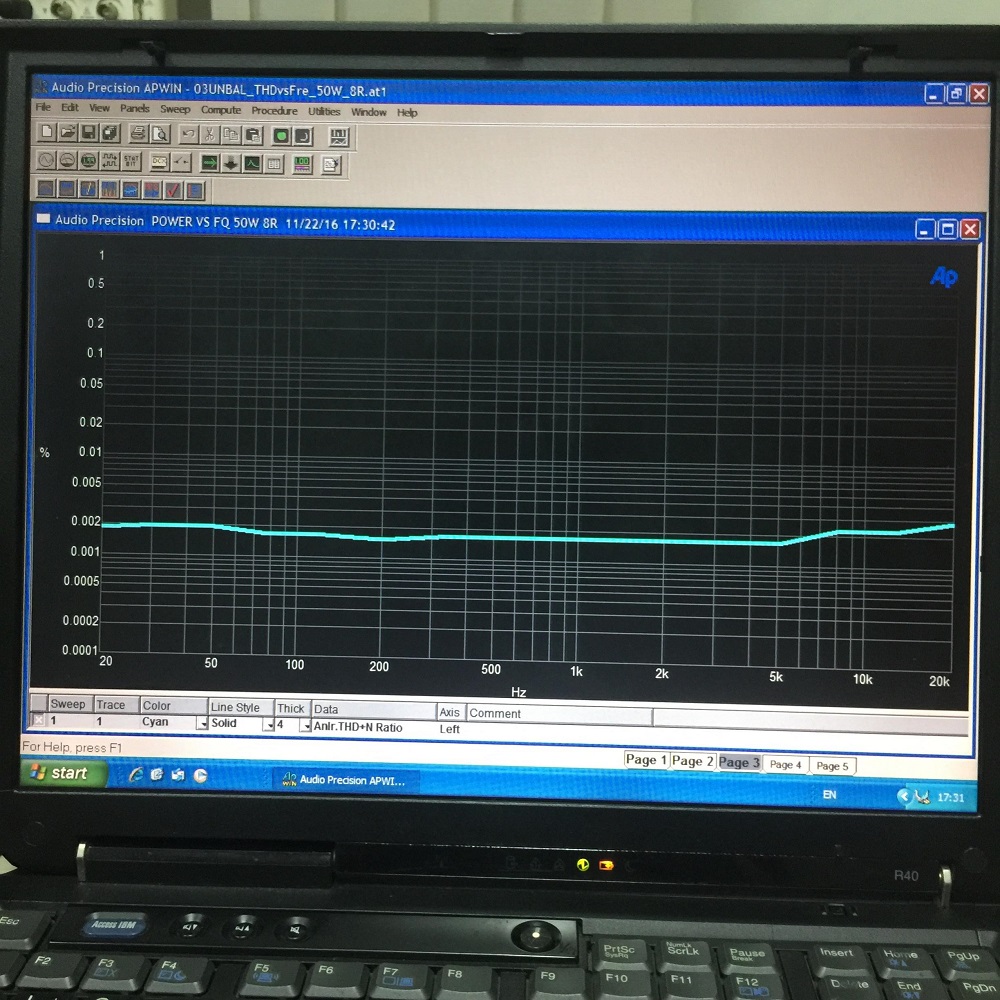
Task: Click the Anlr.THD+N Ratio data cell
Action: pyautogui.click(x=373, y=727)
